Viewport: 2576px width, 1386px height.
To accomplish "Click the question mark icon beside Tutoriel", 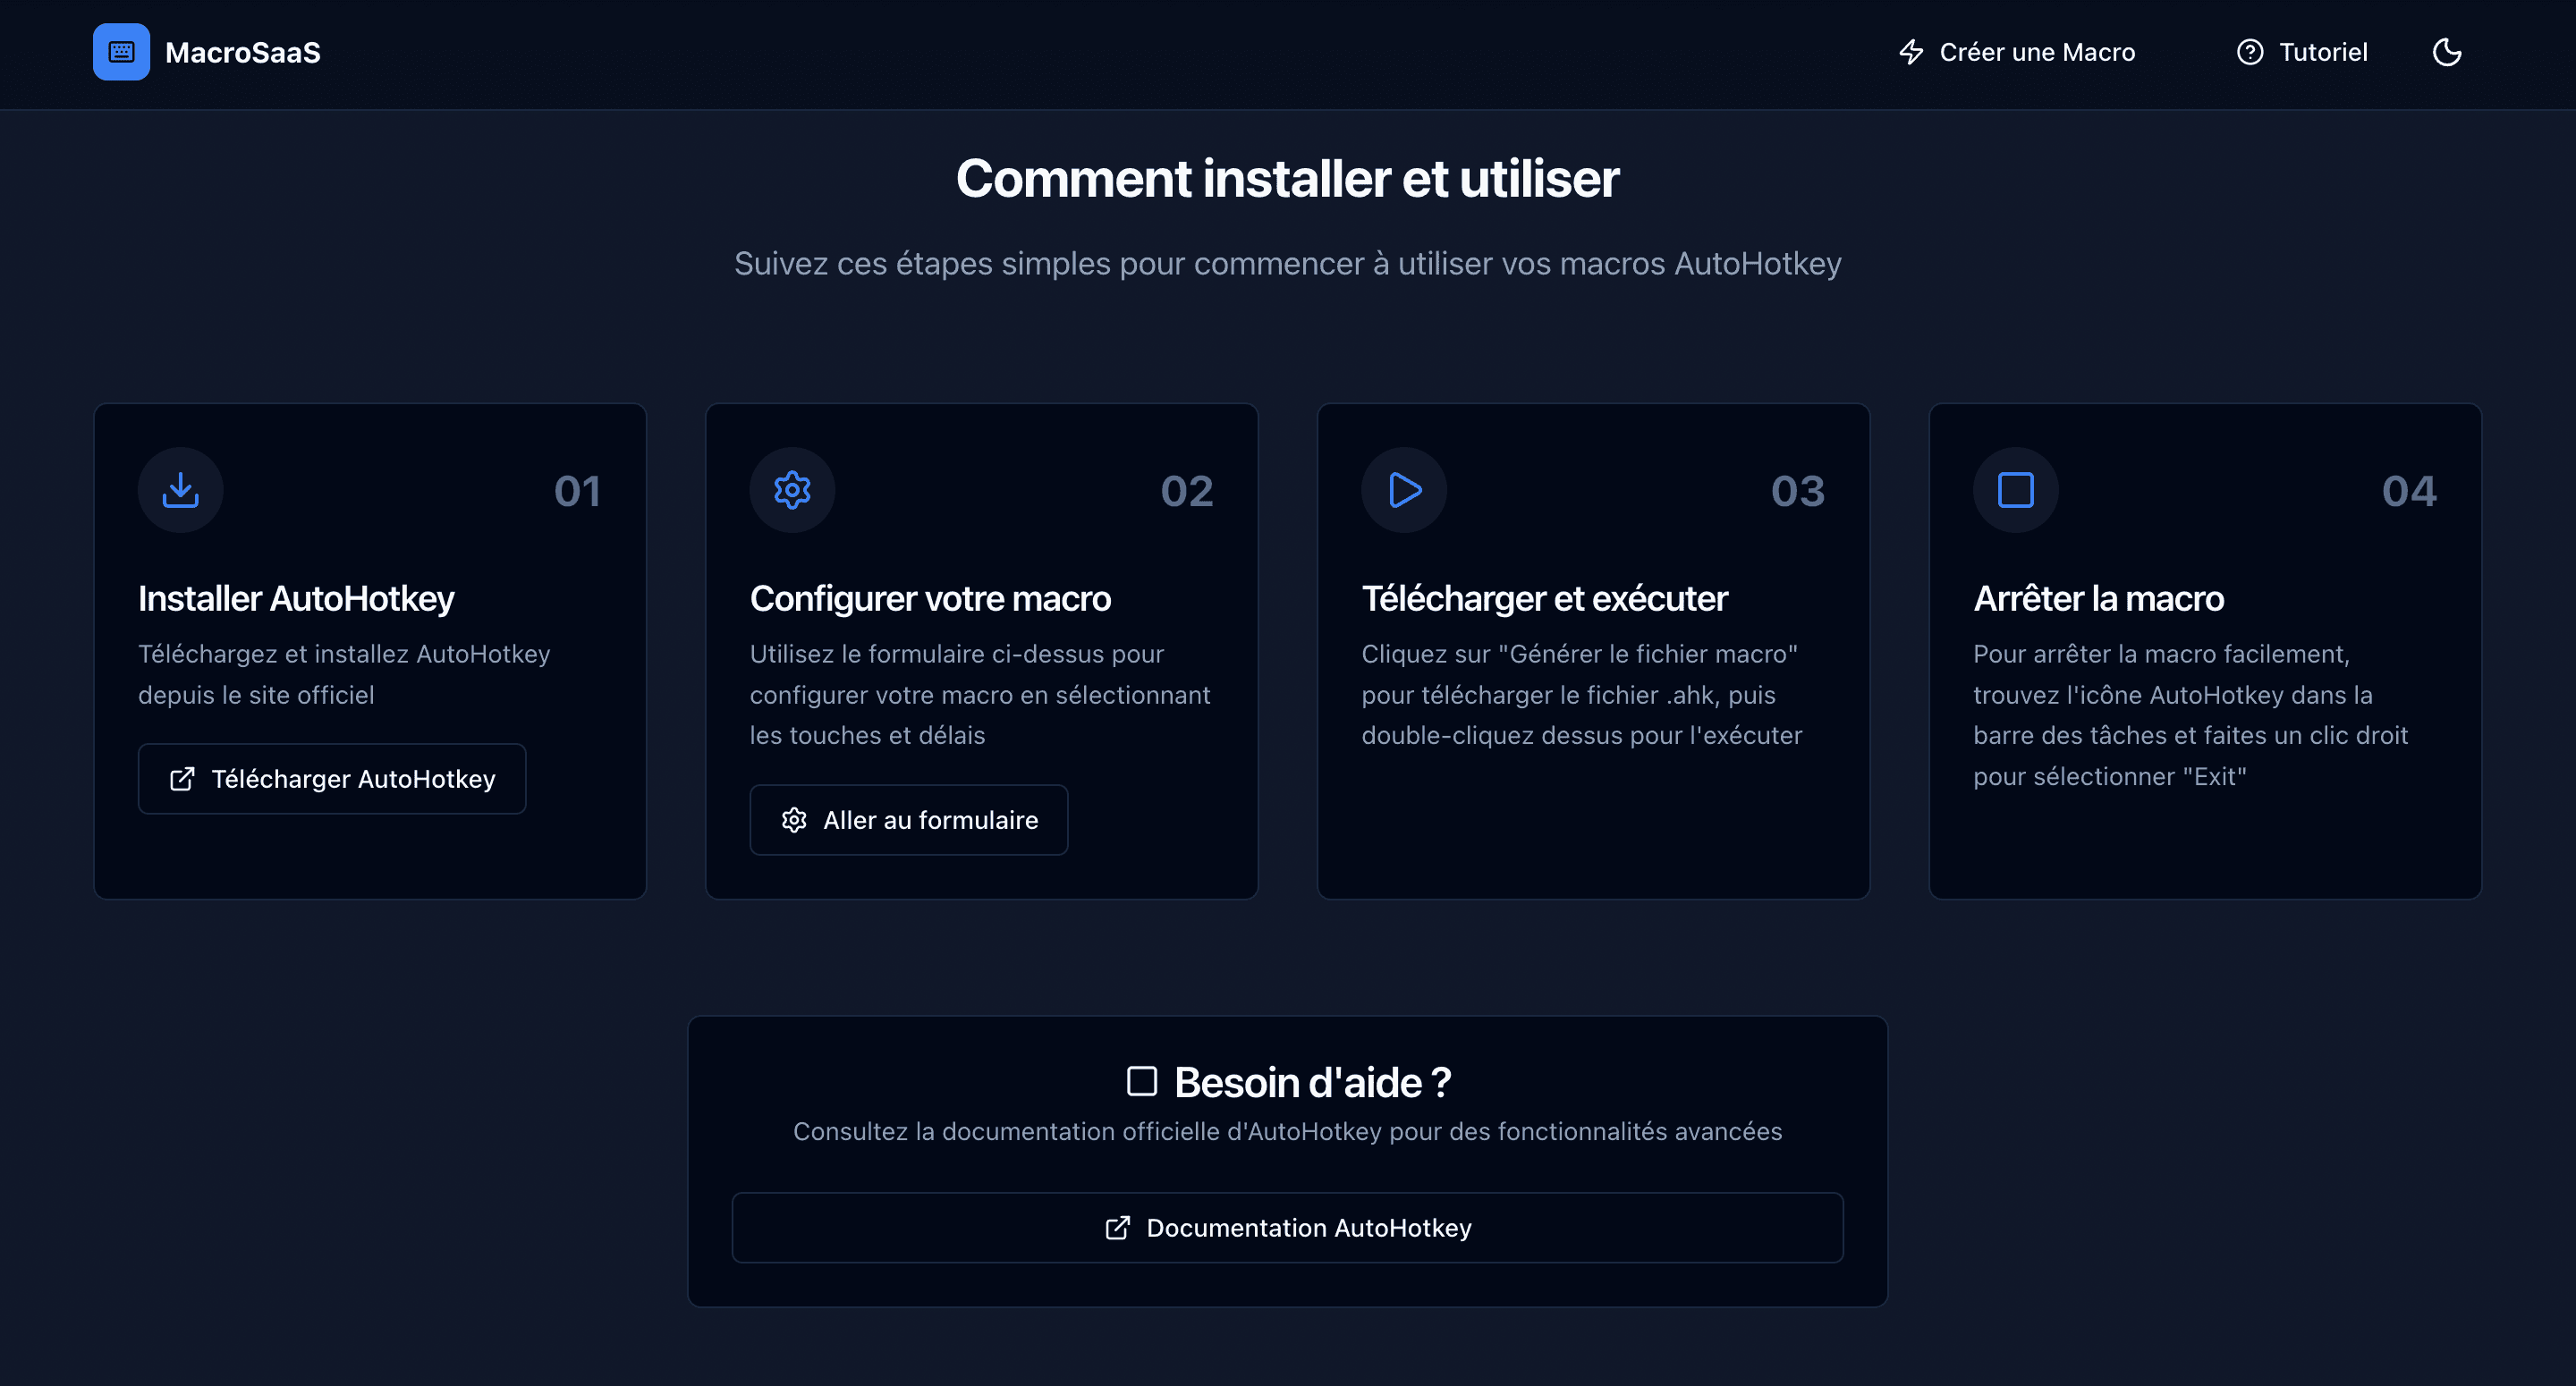I will (2250, 52).
